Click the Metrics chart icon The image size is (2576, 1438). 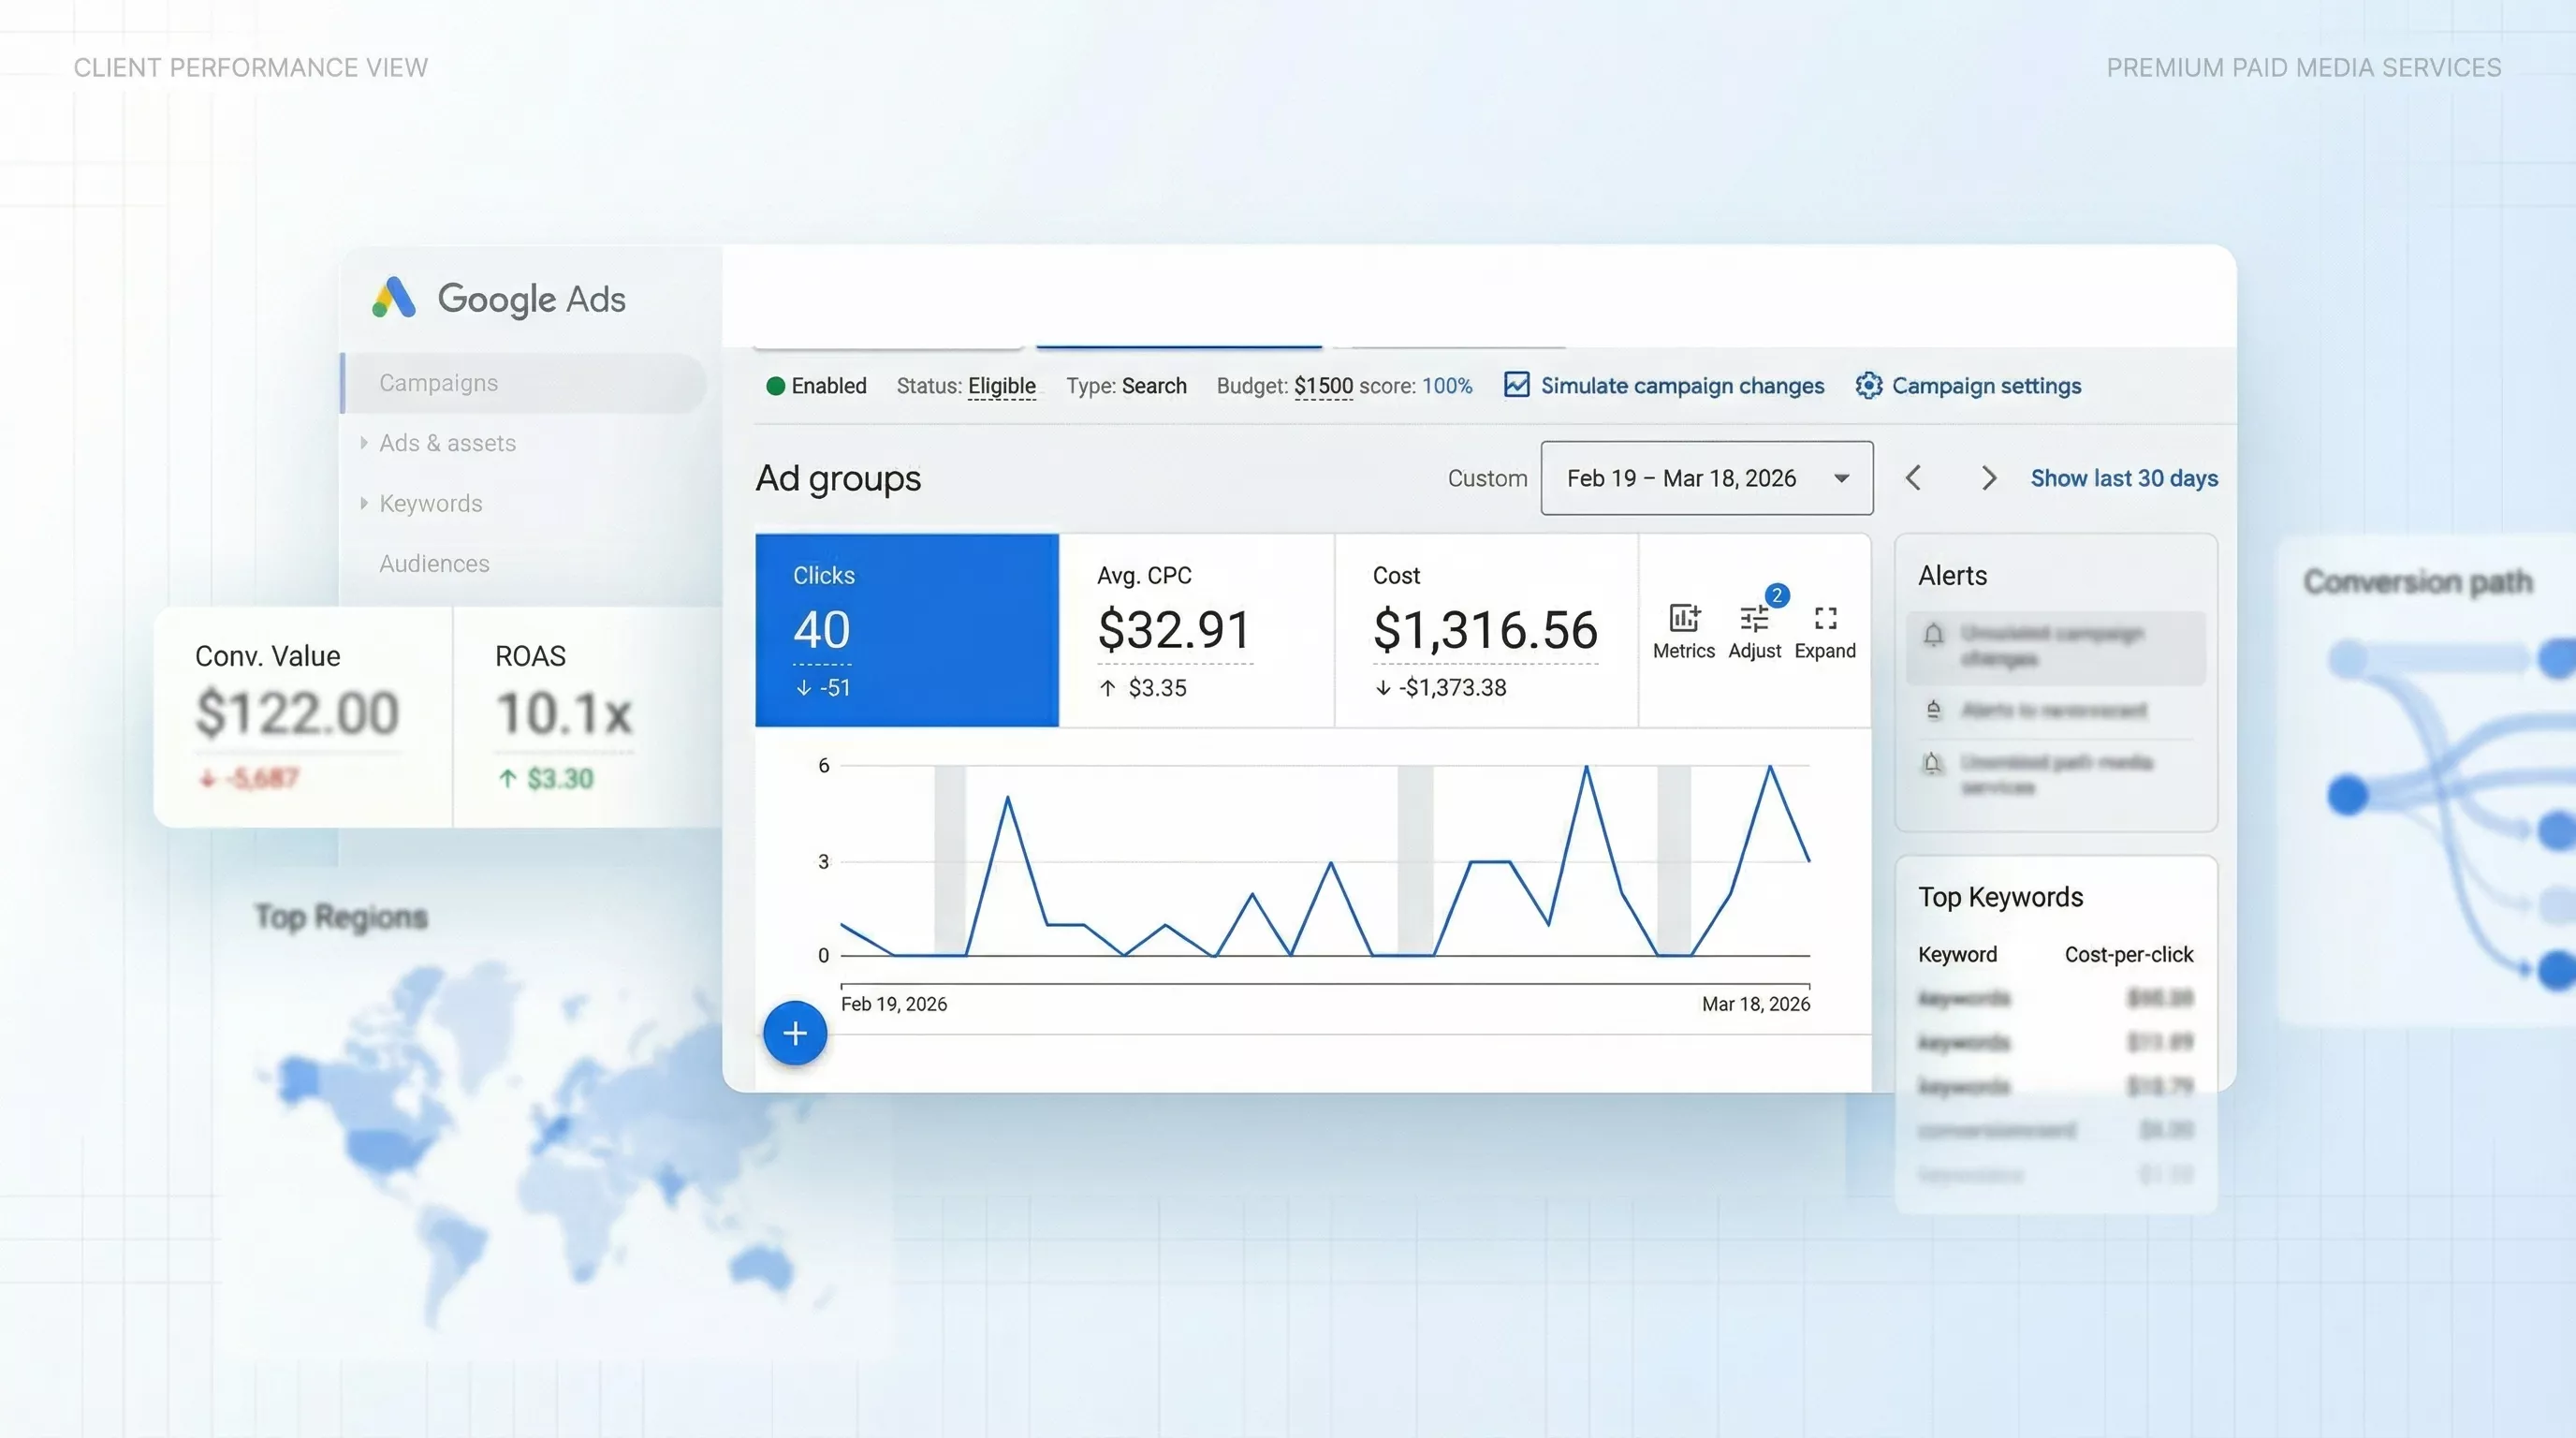tap(1683, 620)
